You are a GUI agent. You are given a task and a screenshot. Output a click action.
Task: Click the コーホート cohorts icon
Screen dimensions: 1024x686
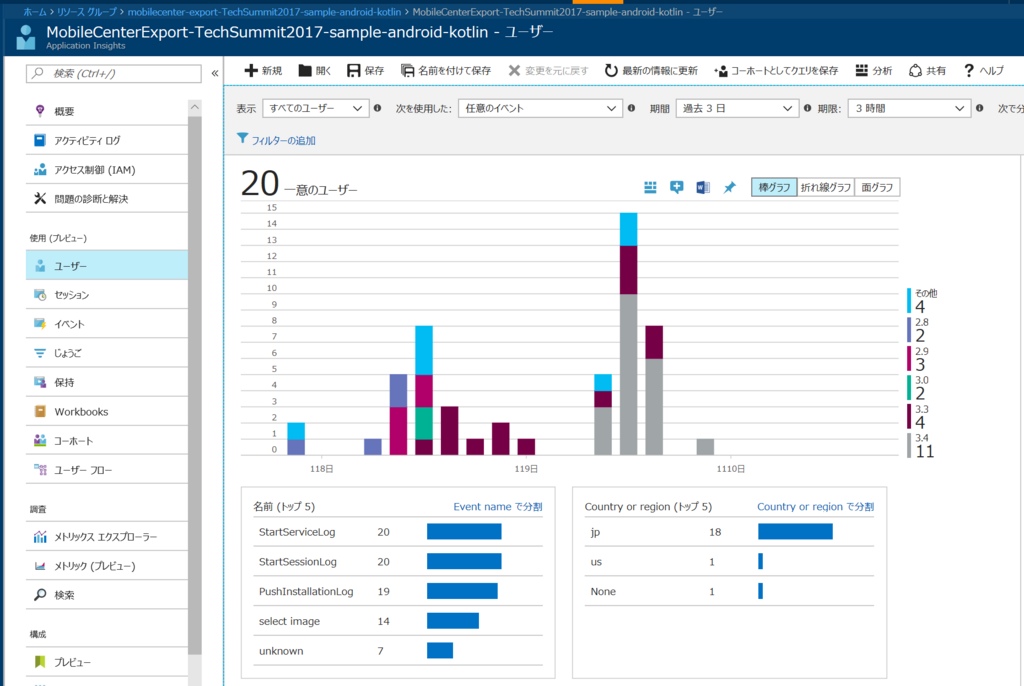point(40,440)
